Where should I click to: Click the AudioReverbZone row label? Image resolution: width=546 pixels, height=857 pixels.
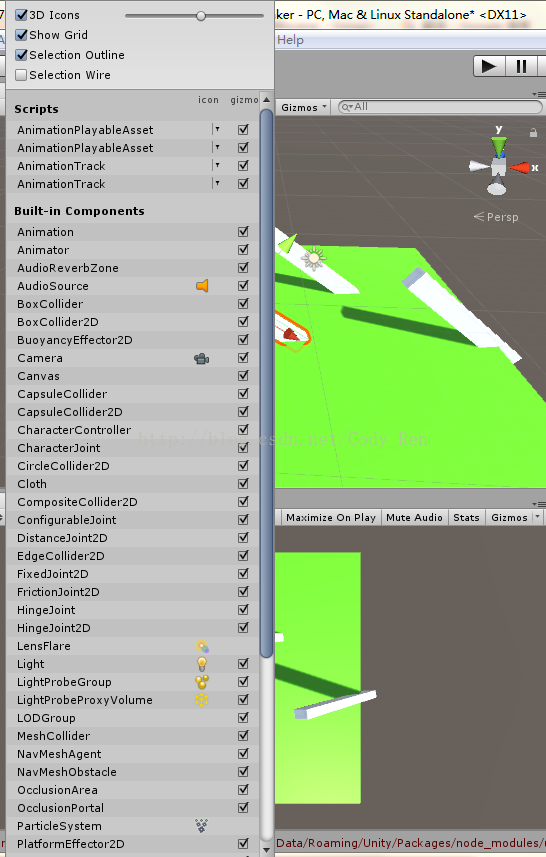68,268
